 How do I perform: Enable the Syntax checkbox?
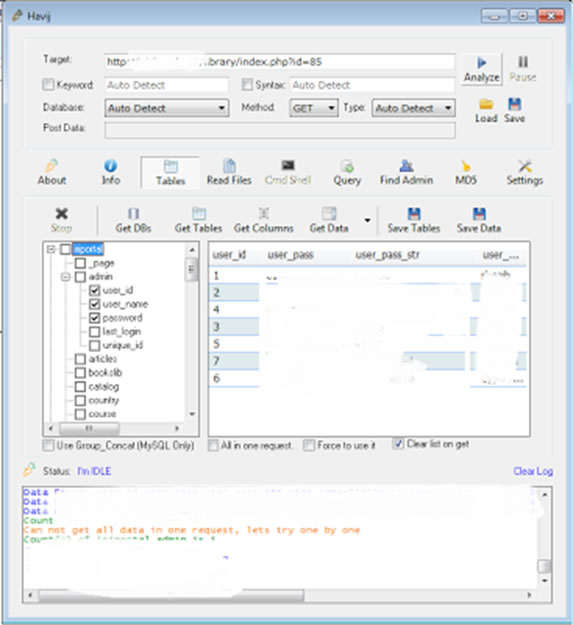pyautogui.click(x=247, y=85)
